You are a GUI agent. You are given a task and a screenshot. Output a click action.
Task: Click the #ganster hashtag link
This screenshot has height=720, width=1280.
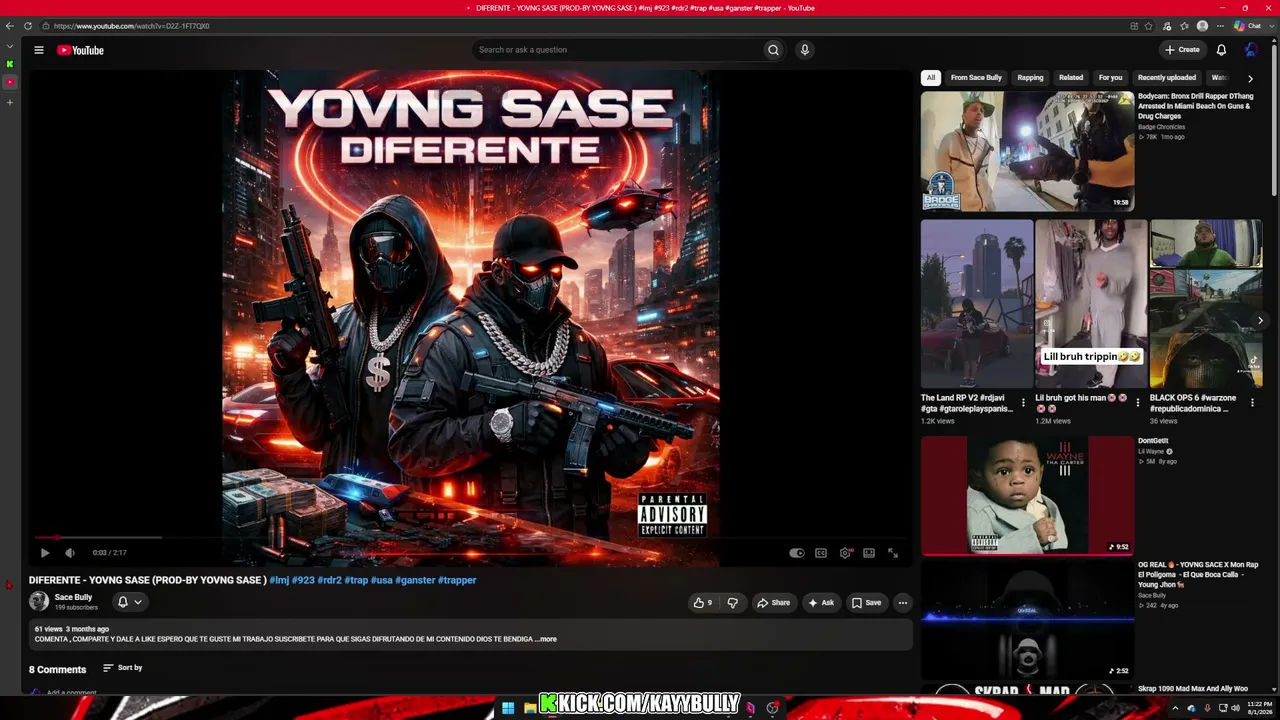coord(415,580)
